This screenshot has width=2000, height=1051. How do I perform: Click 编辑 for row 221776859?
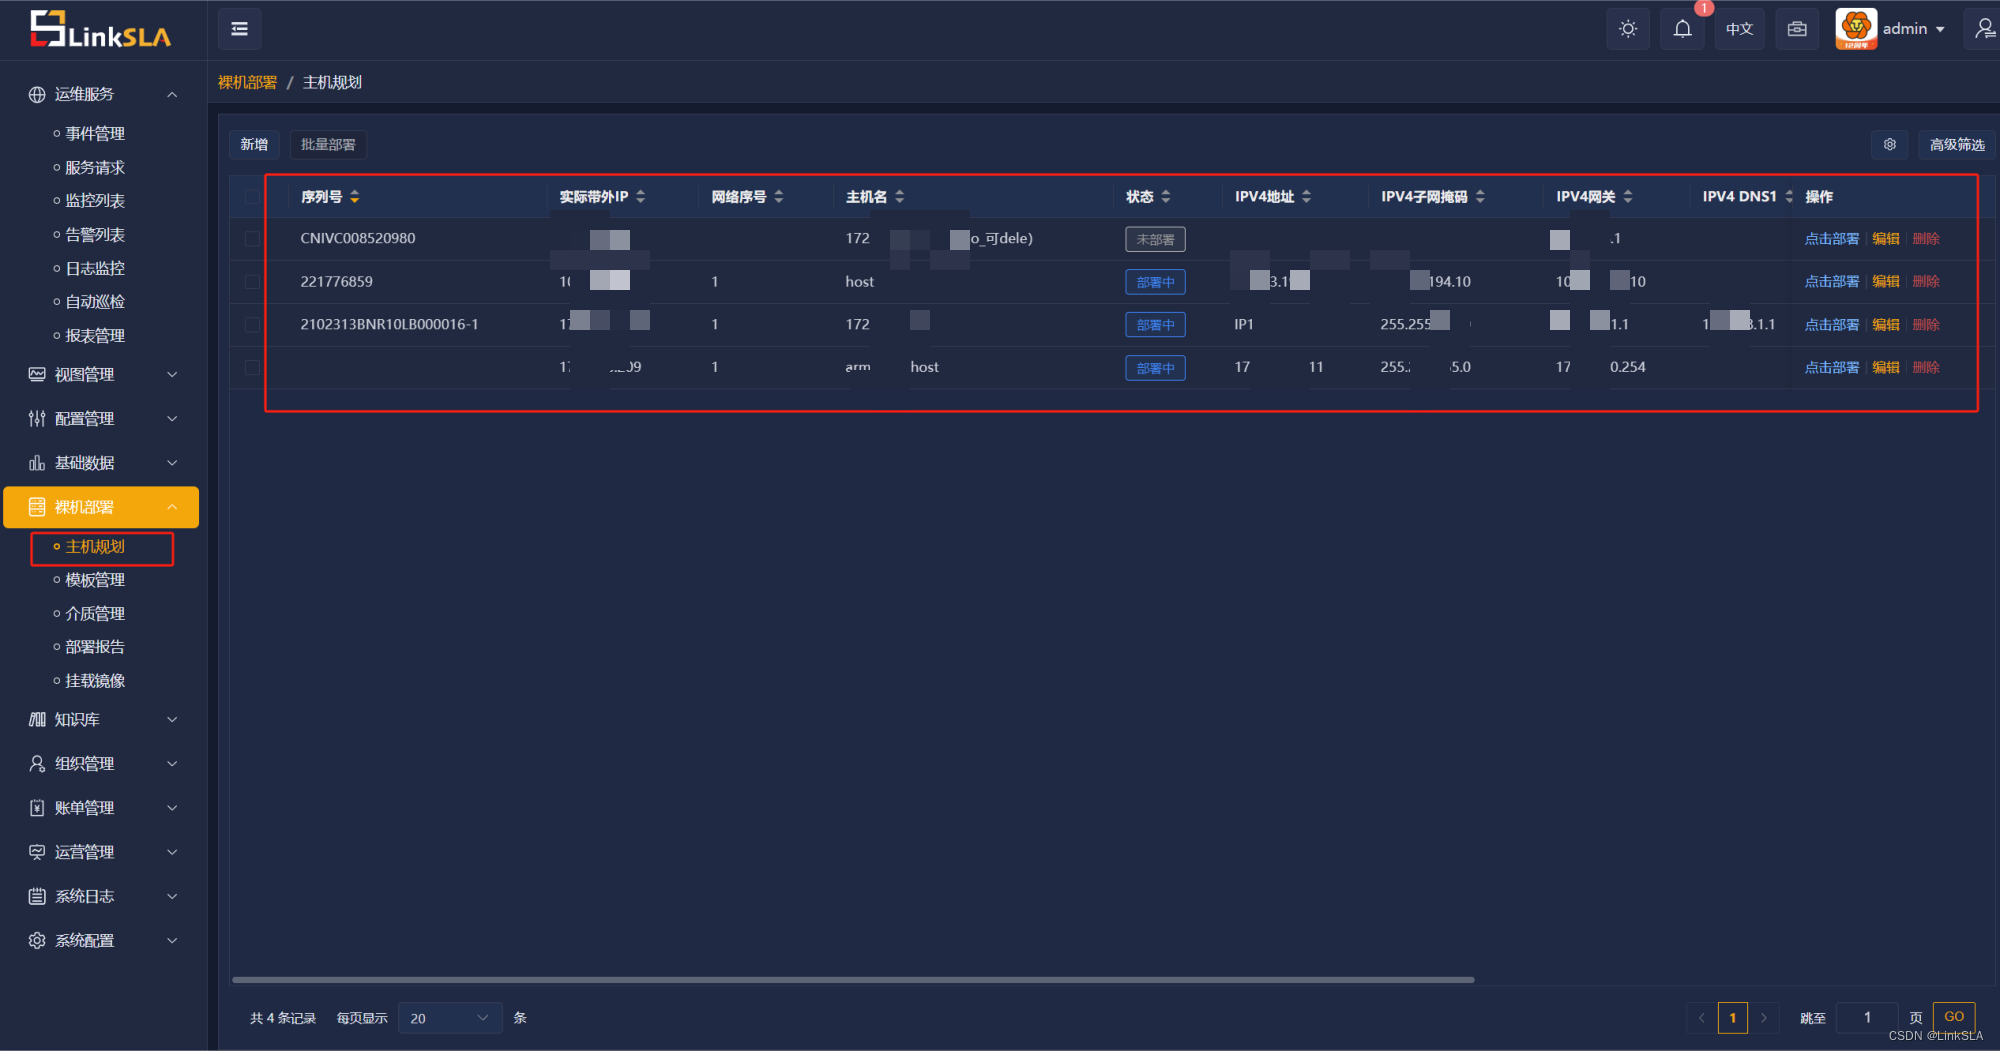(x=1886, y=282)
